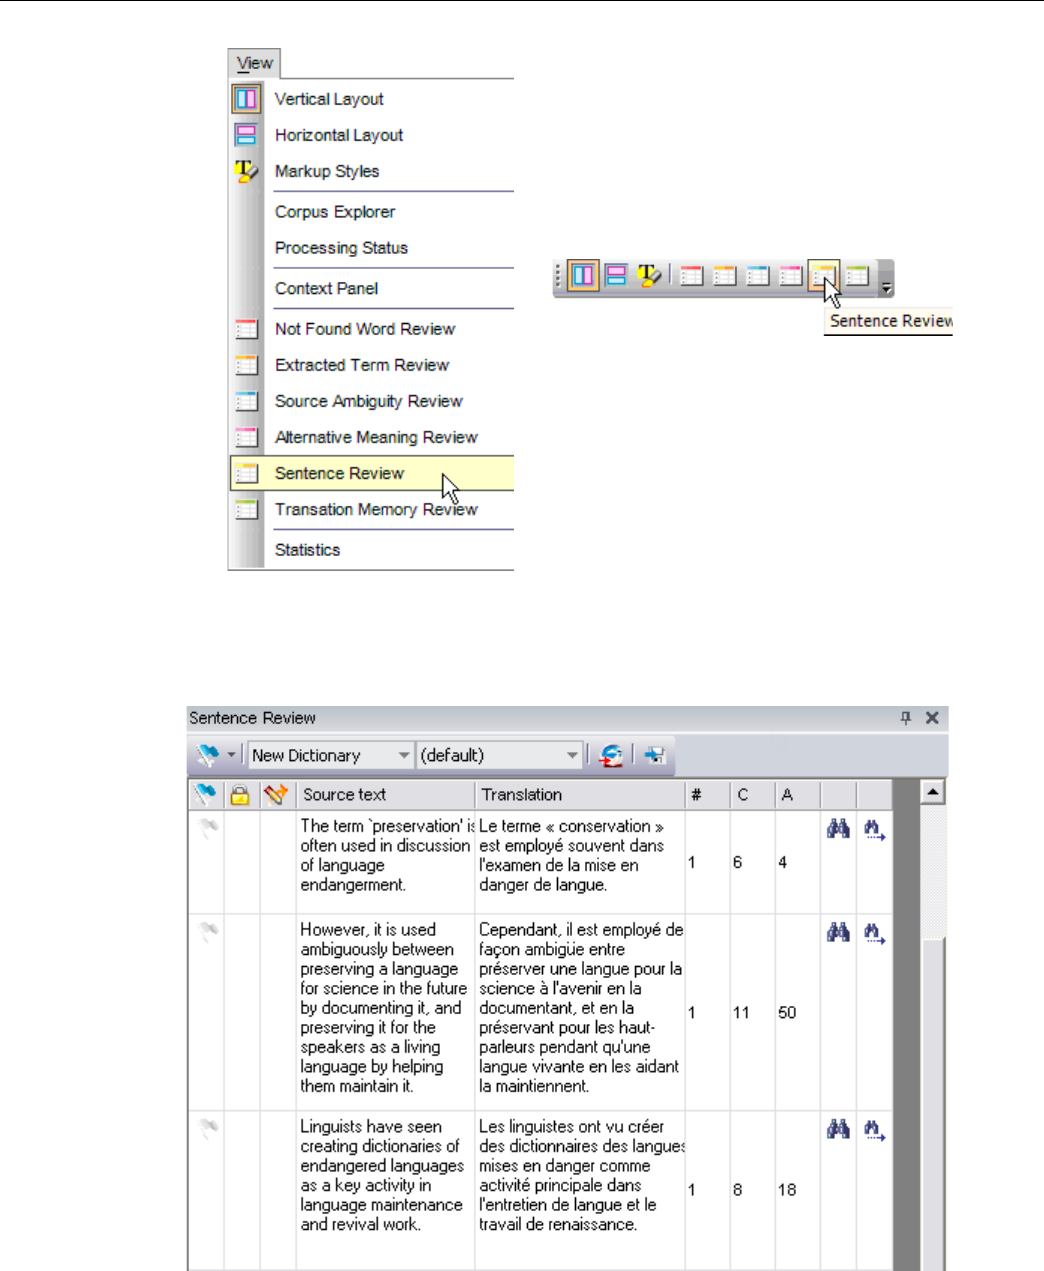
Task: Open the View menu header
Action: pos(255,63)
